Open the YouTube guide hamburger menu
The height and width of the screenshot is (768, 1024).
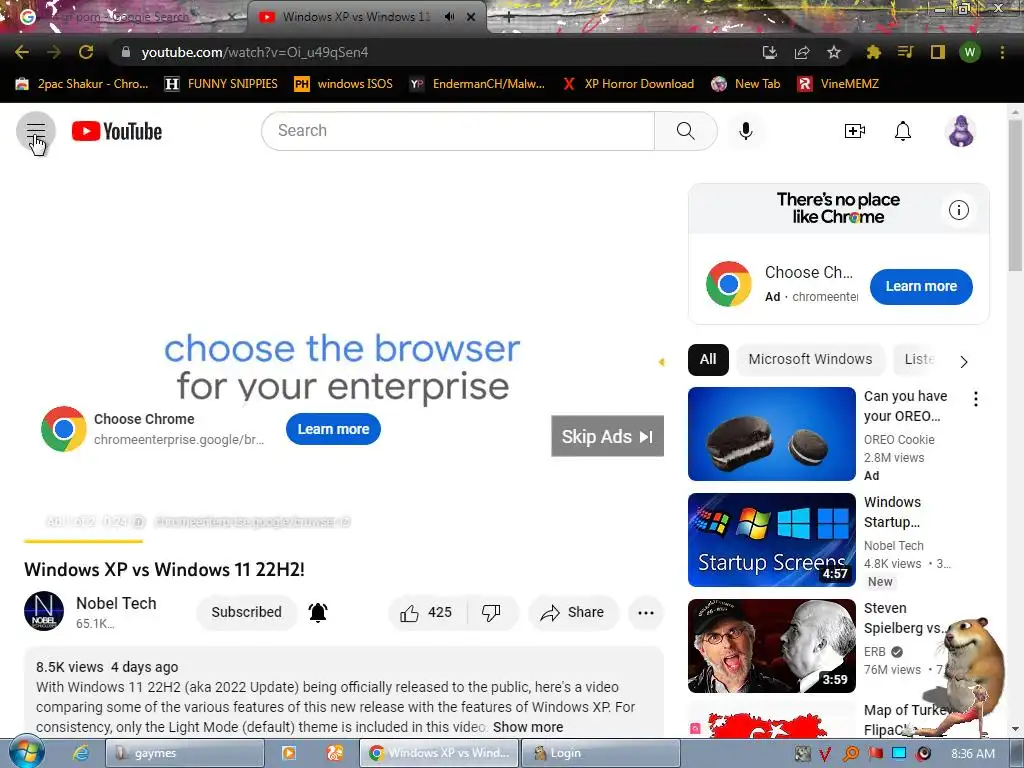pyautogui.click(x=36, y=131)
